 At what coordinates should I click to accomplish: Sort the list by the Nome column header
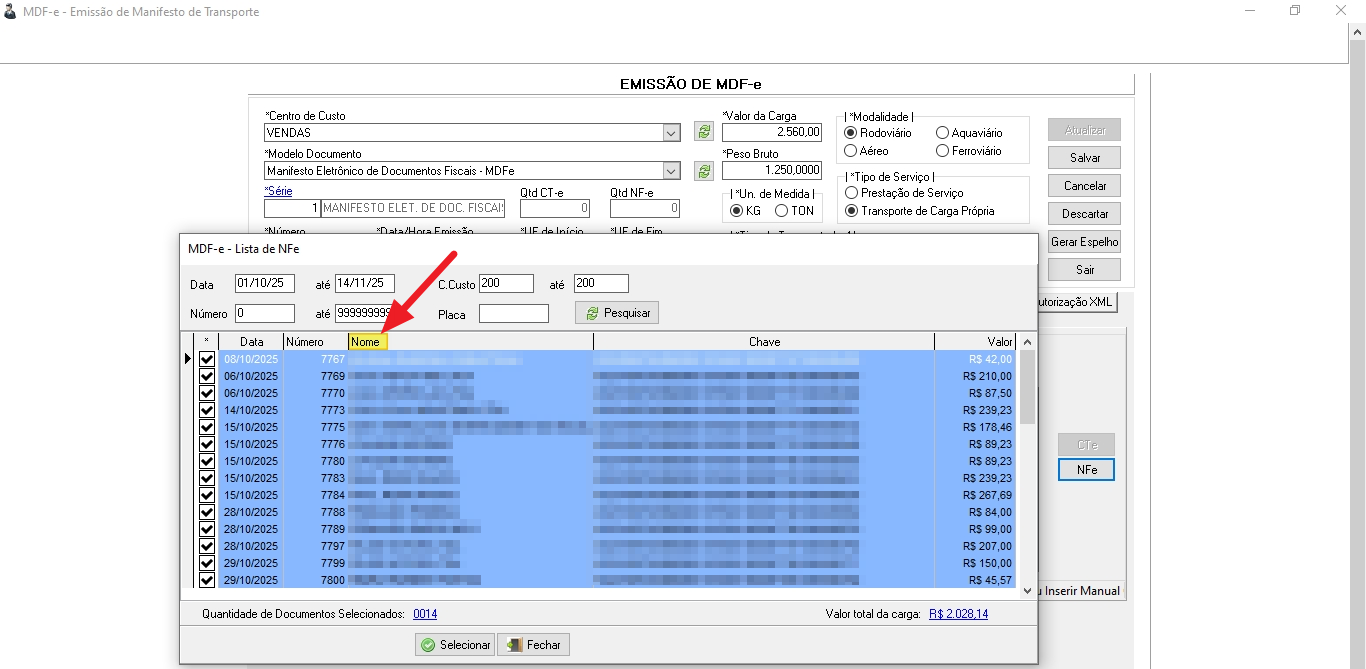coord(470,342)
